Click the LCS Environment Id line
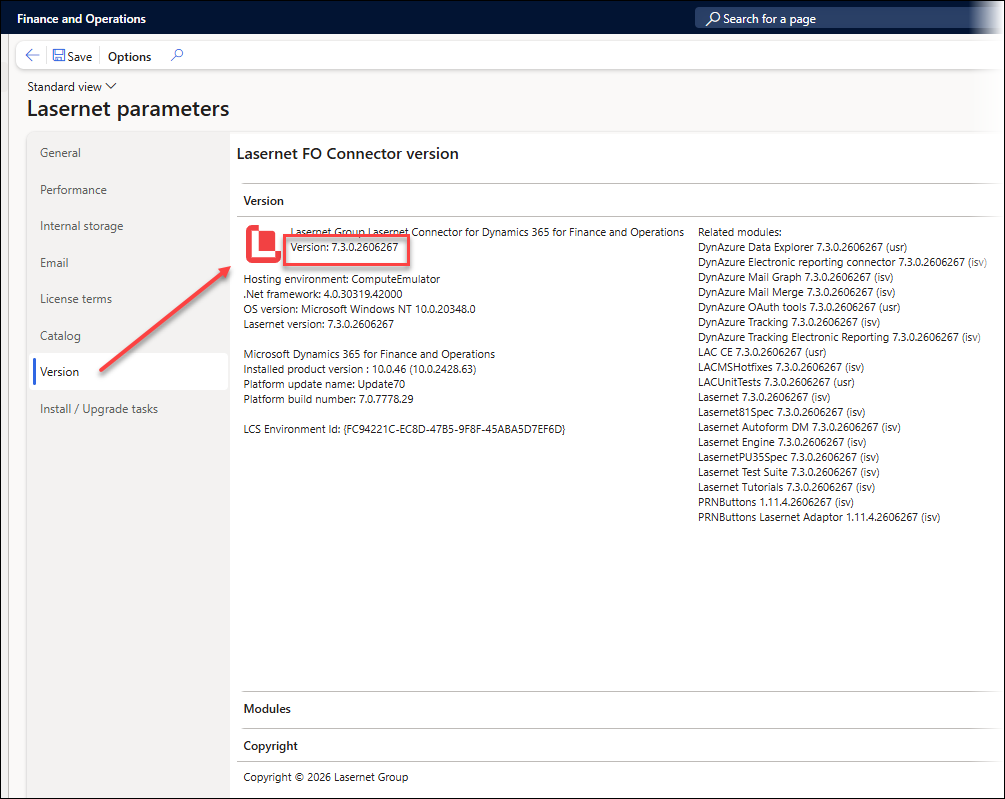Image resolution: width=1005 pixels, height=799 pixels. 404,429
